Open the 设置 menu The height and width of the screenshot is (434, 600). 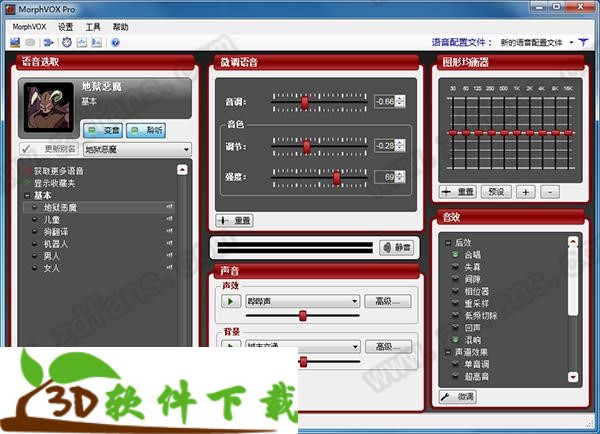65,27
